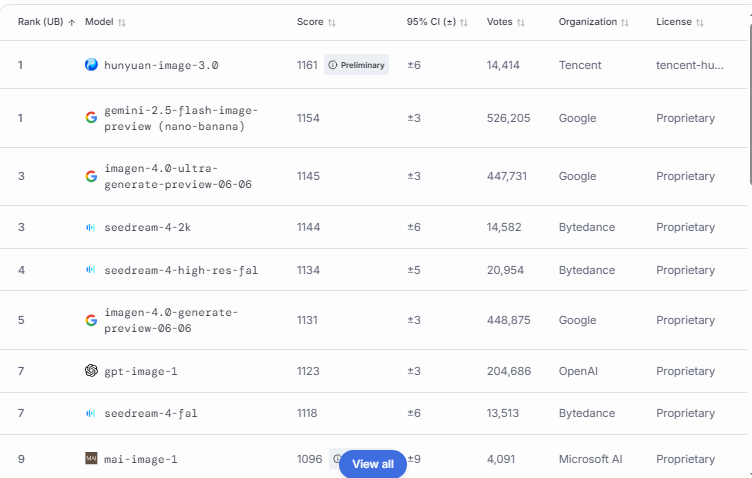Click the score value 1131
752x478 pixels.
307,320
